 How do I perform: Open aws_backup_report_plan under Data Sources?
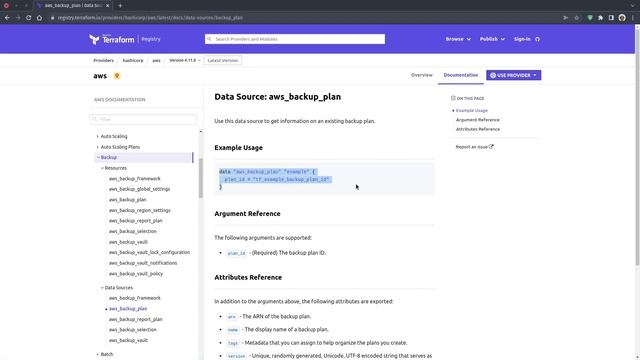point(136,320)
